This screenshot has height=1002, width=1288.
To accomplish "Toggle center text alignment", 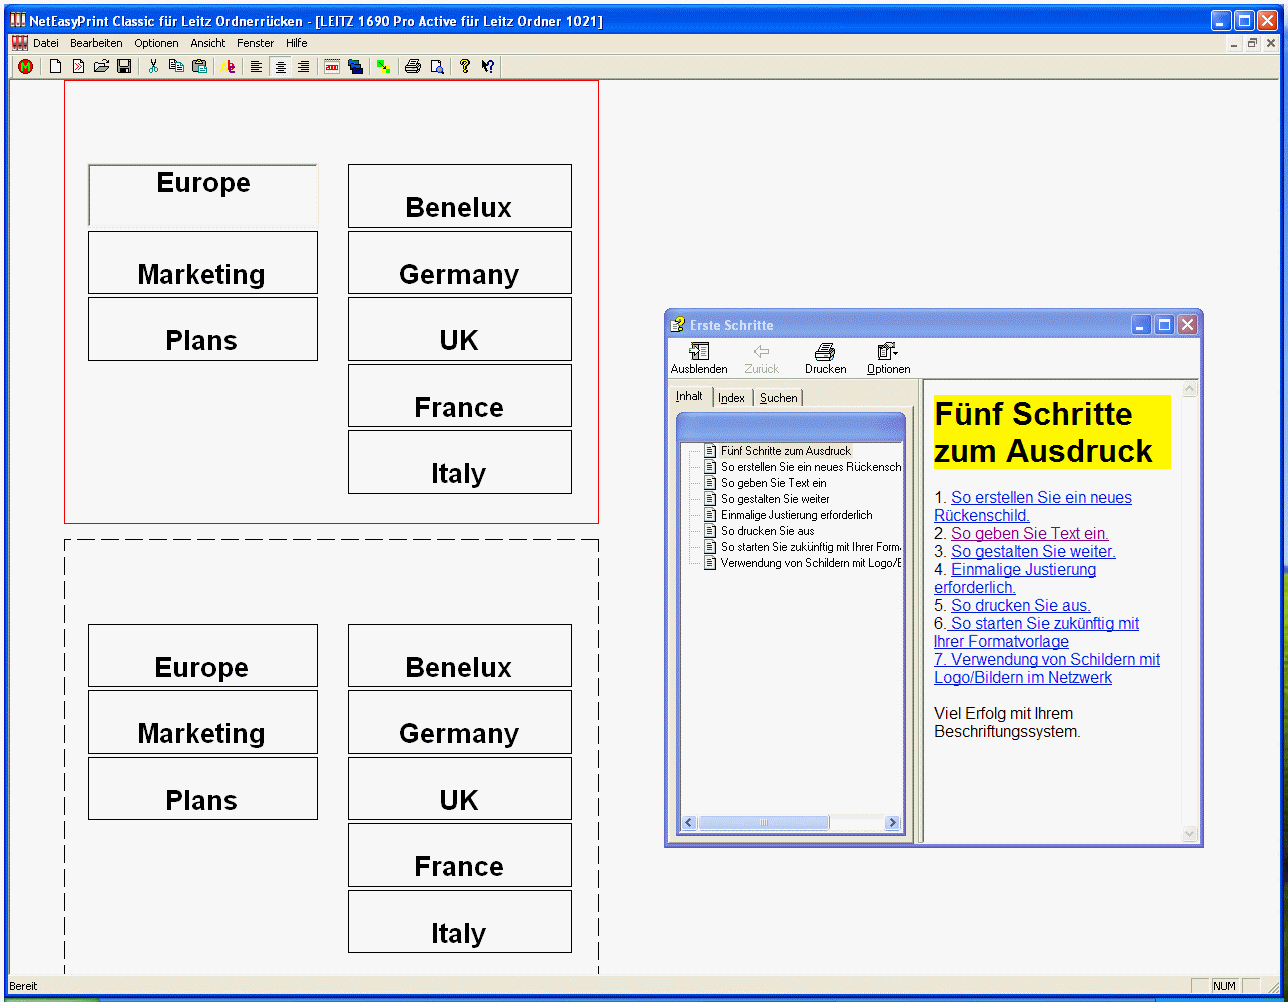I will pyautogui.click(x=280, y=66).
